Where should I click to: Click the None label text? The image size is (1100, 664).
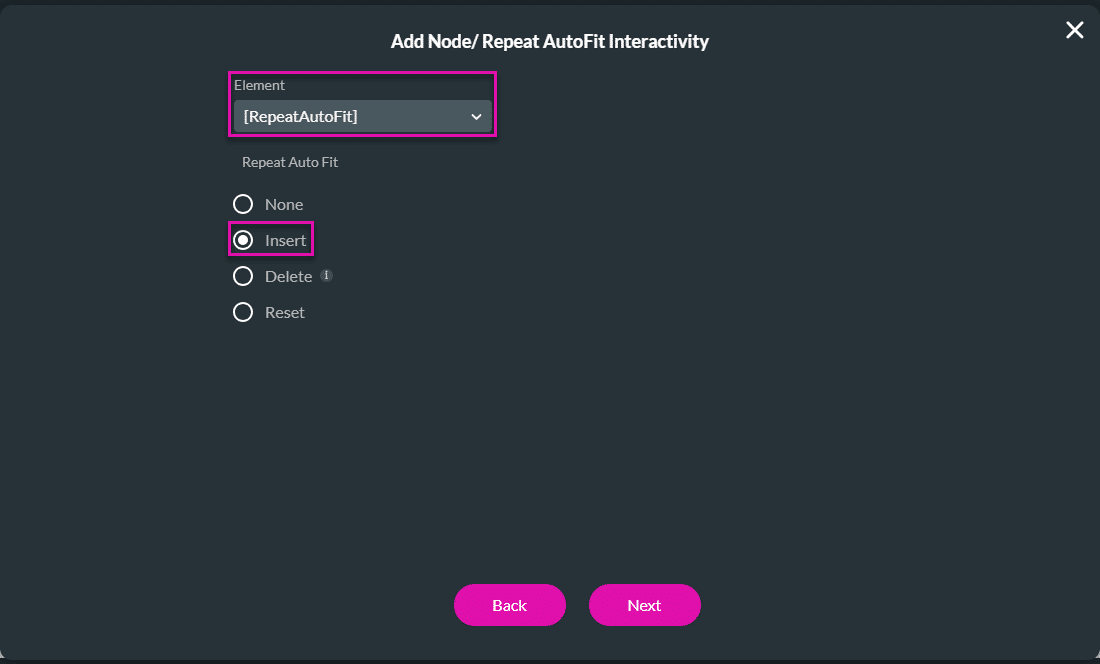[x=283, y=203]
